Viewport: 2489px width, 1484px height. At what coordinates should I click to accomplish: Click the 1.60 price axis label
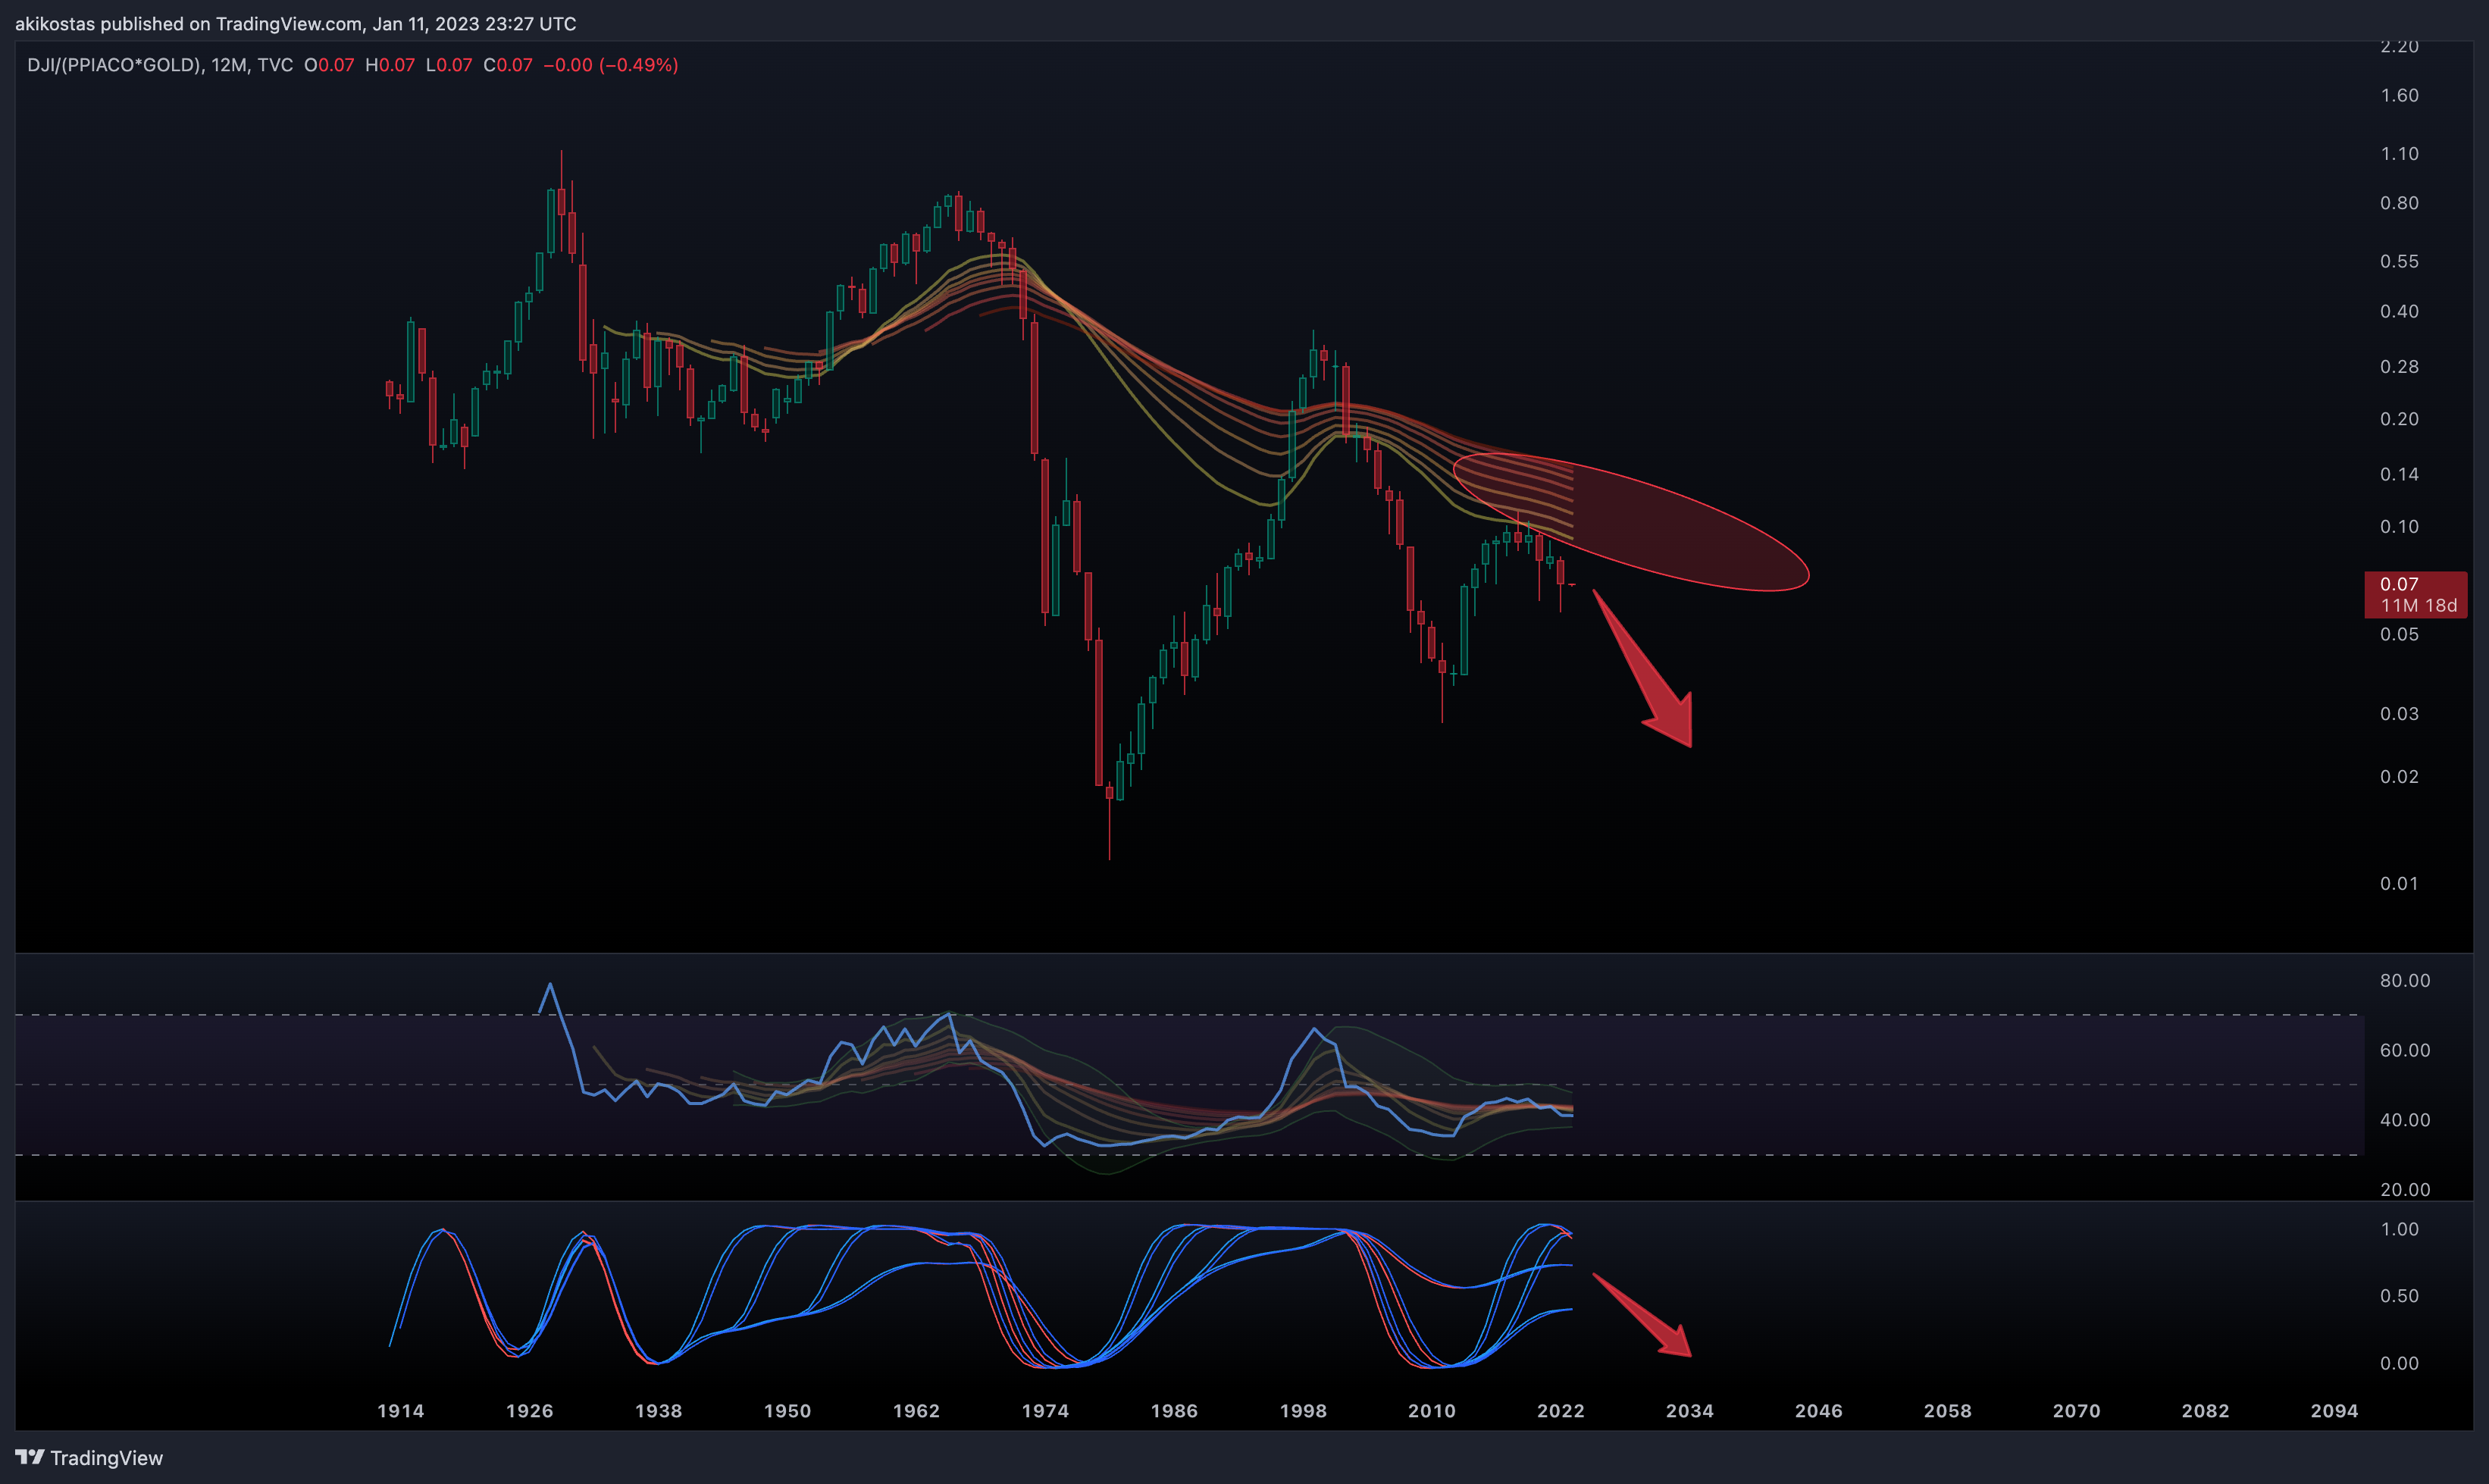(2399, 95)
